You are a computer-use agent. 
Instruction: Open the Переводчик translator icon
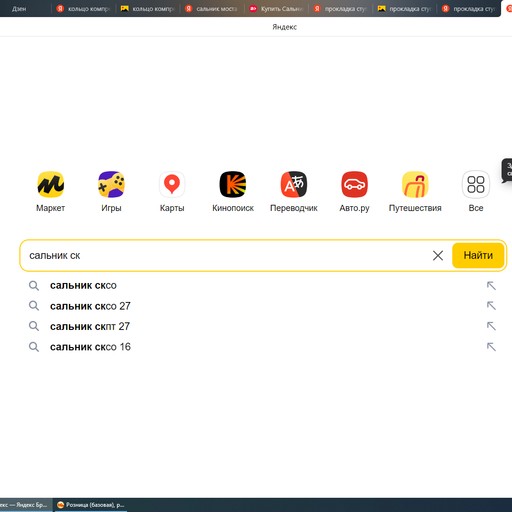pos(294,184)
